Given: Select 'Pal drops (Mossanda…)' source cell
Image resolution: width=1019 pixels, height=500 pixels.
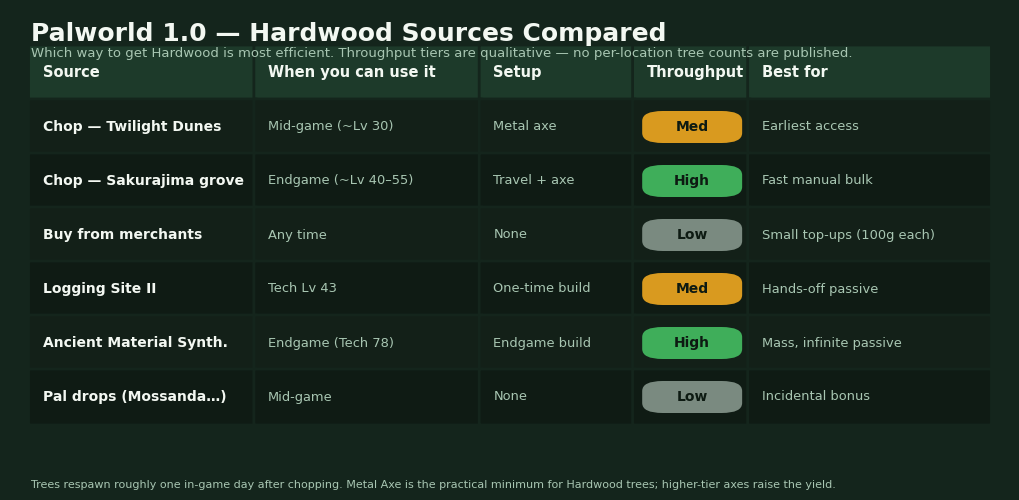Looking at the screenshot, I should click(141, 397).
